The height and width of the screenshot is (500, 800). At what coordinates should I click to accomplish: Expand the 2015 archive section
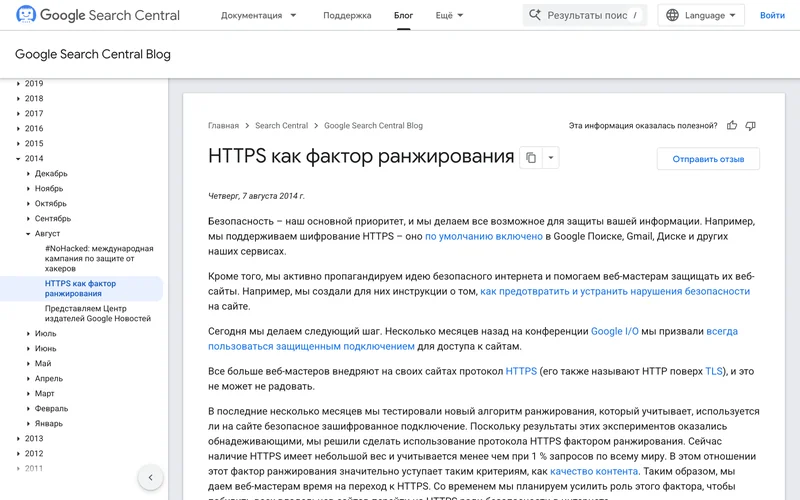pyautogui.click(x=18, y=143)
